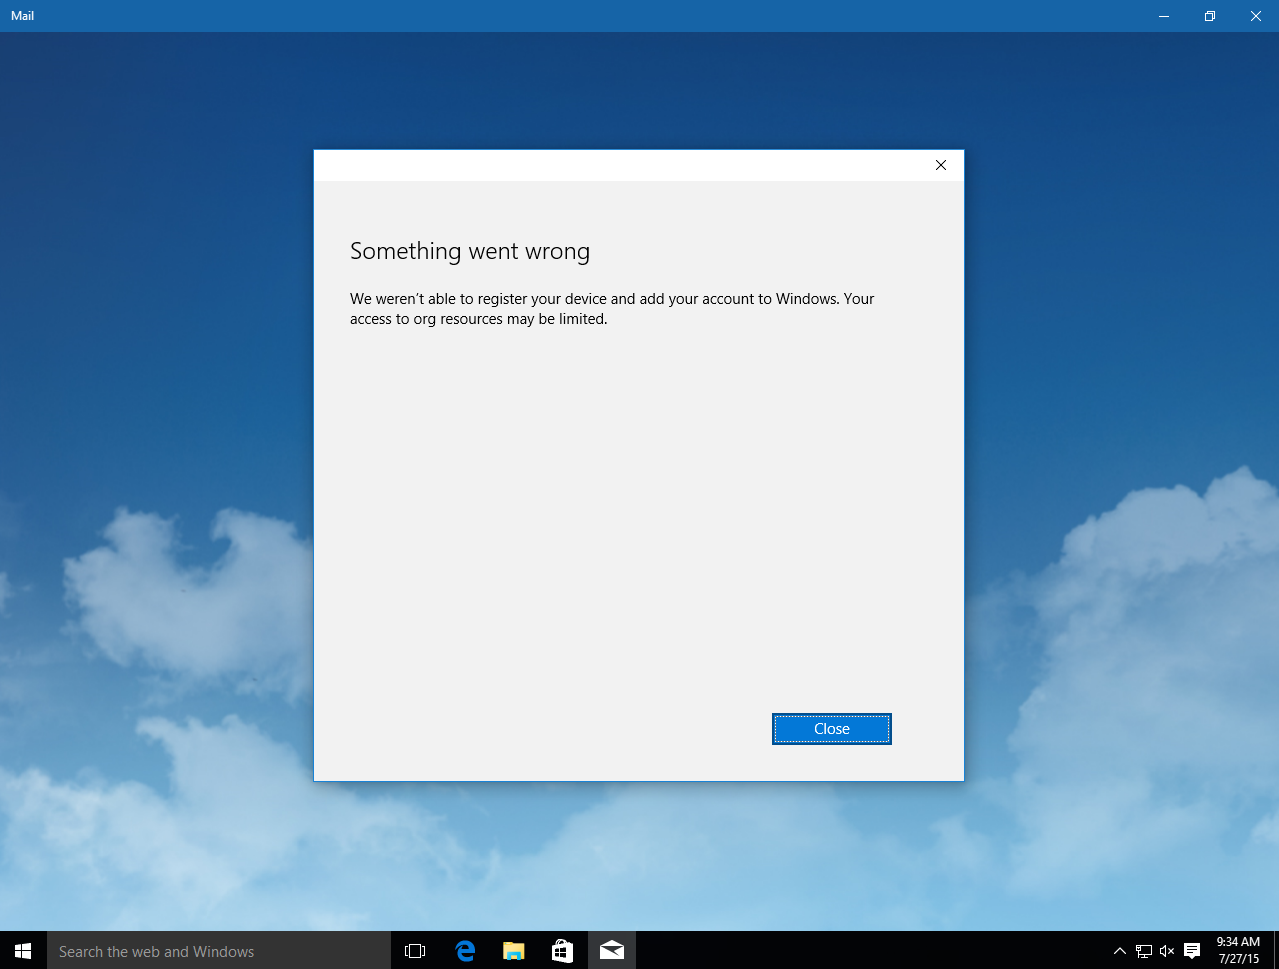Click the Mail title bar label

23,16
